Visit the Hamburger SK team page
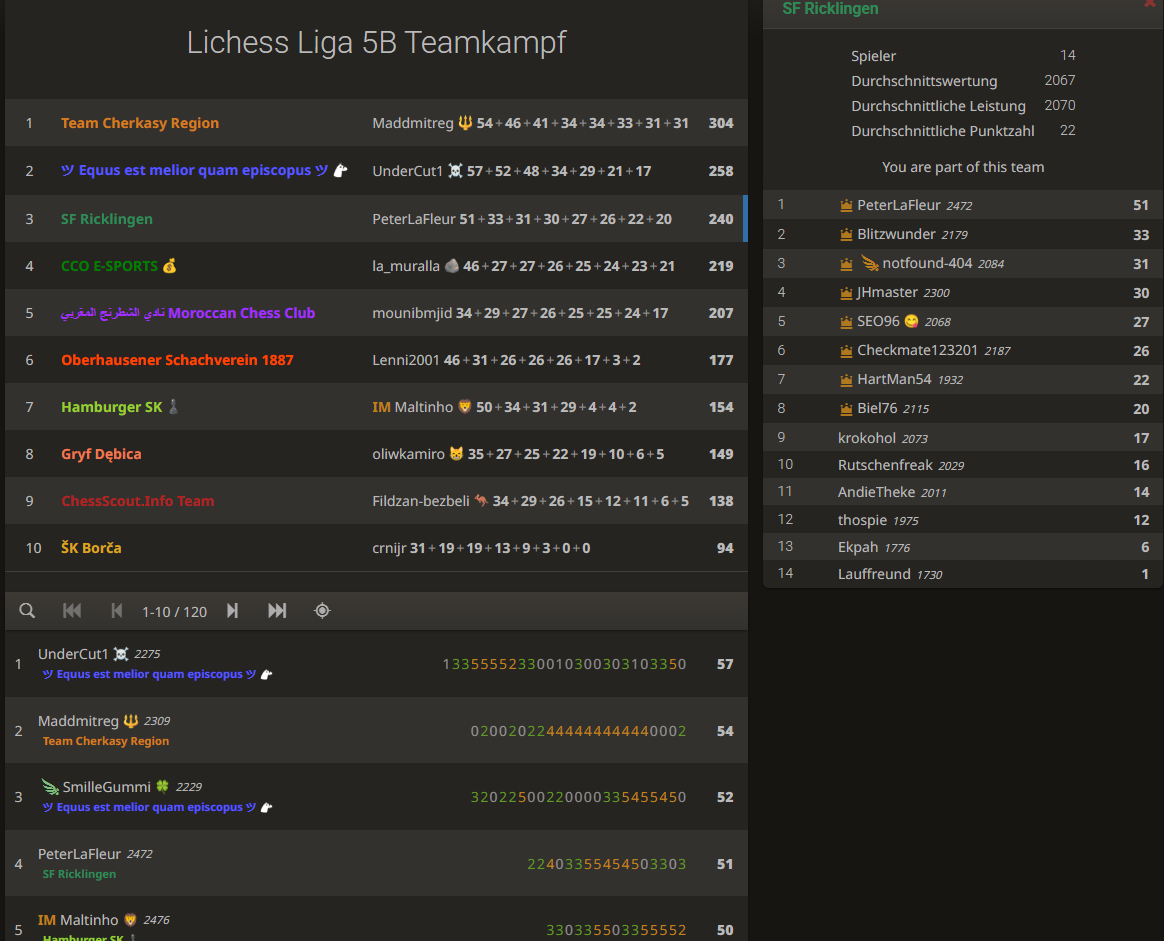The width and height of the screenshot is (1164, 941). tap(112, 406)
